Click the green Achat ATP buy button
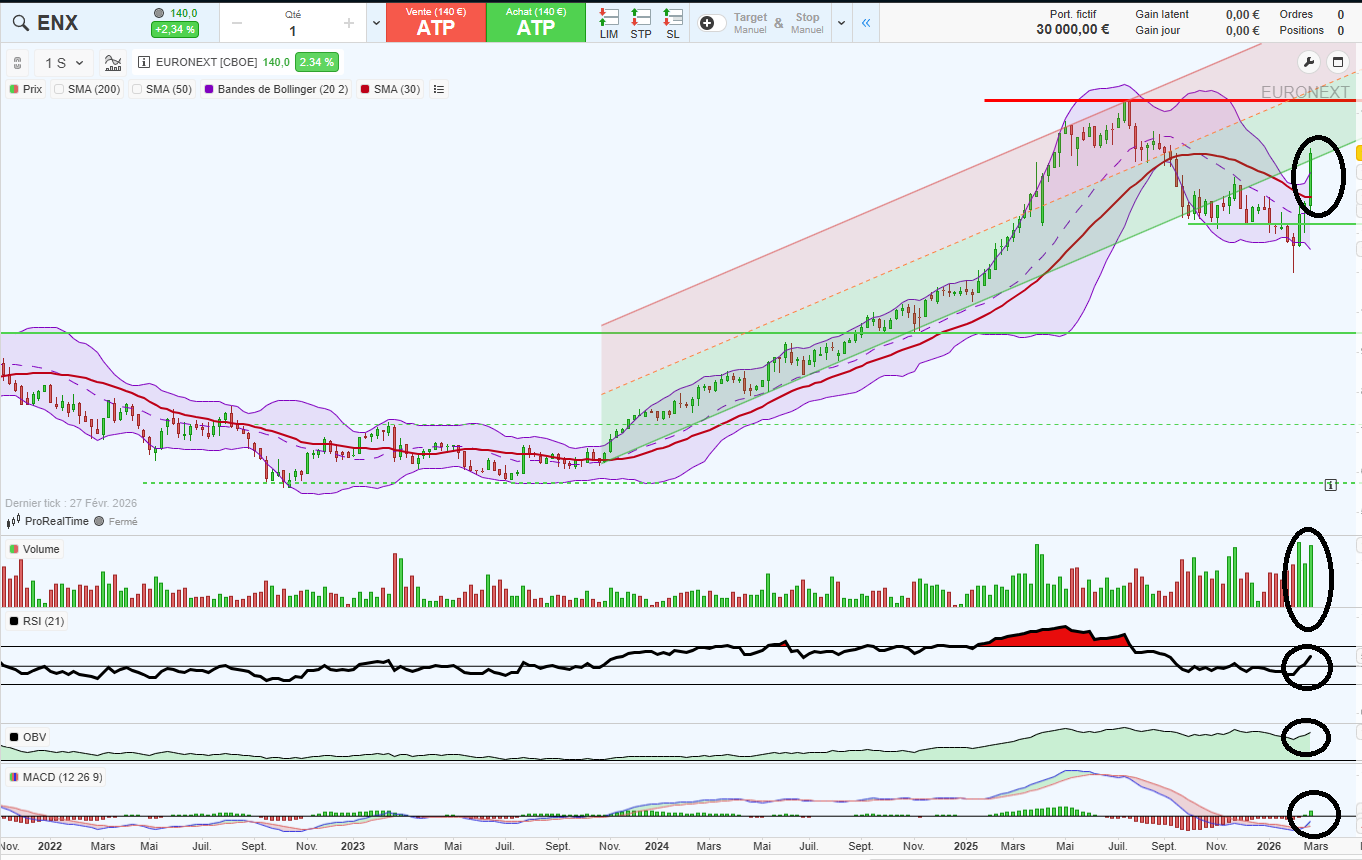Image resolution: width=1362 pixels, height=860 pixels. click(x=535, y=22)
